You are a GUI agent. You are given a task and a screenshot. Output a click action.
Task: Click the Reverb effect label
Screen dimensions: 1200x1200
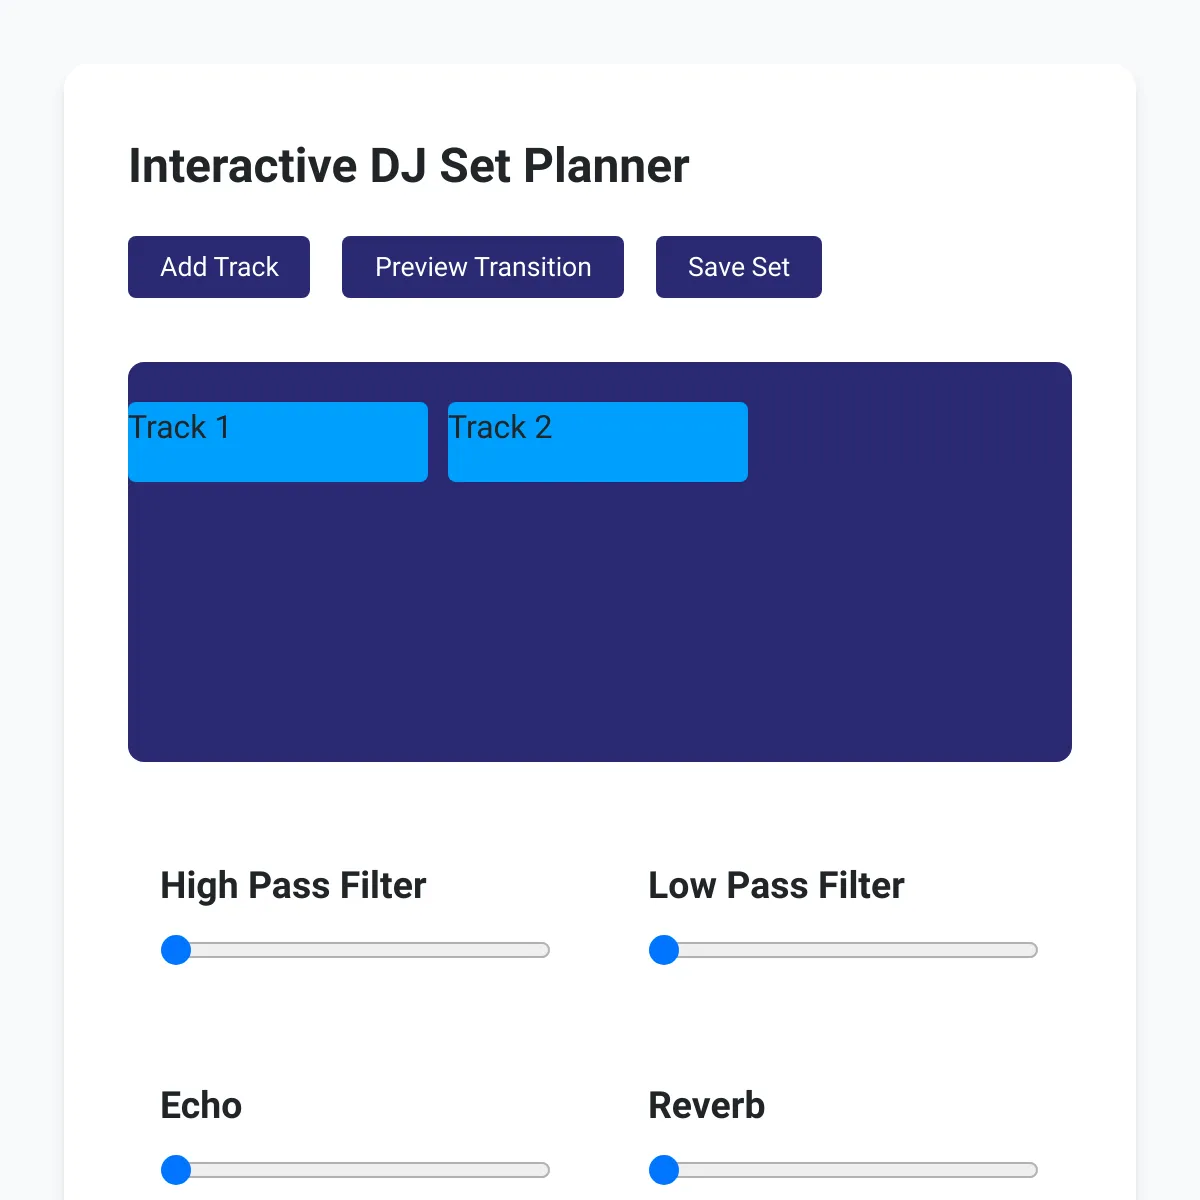(707, 1106)
